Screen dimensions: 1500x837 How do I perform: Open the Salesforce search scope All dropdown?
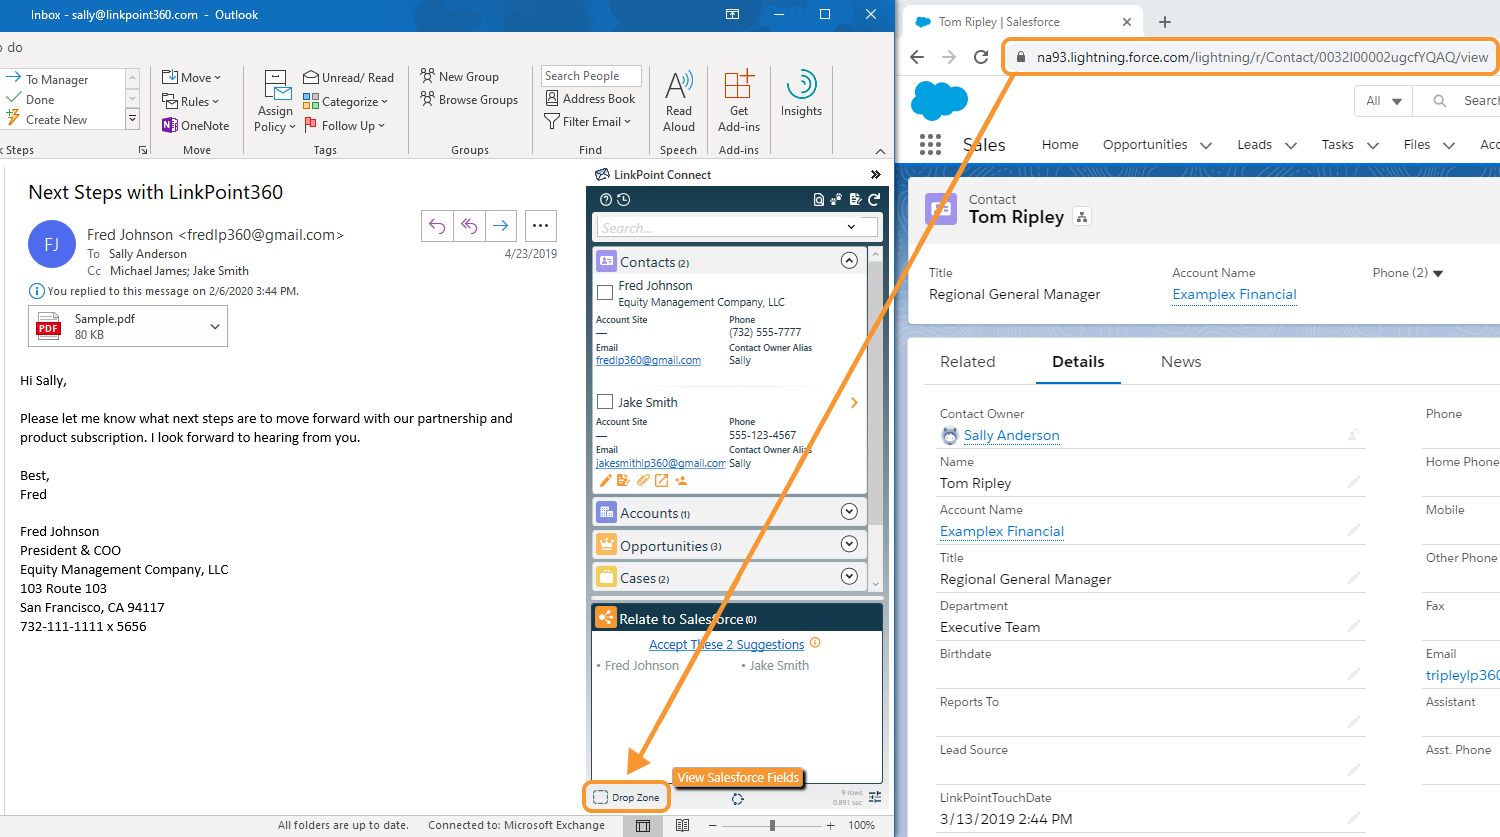1383,101
